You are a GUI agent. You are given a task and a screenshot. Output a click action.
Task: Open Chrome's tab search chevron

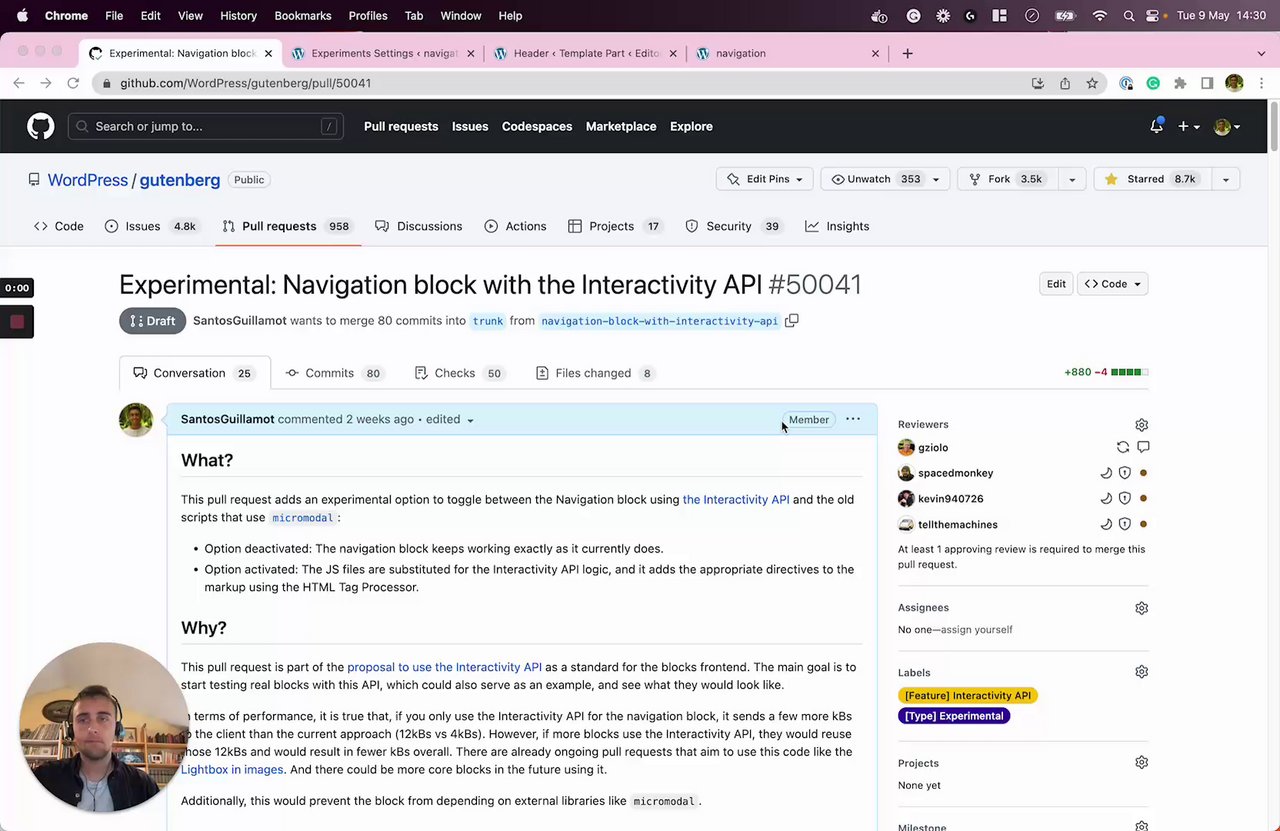1261,53
